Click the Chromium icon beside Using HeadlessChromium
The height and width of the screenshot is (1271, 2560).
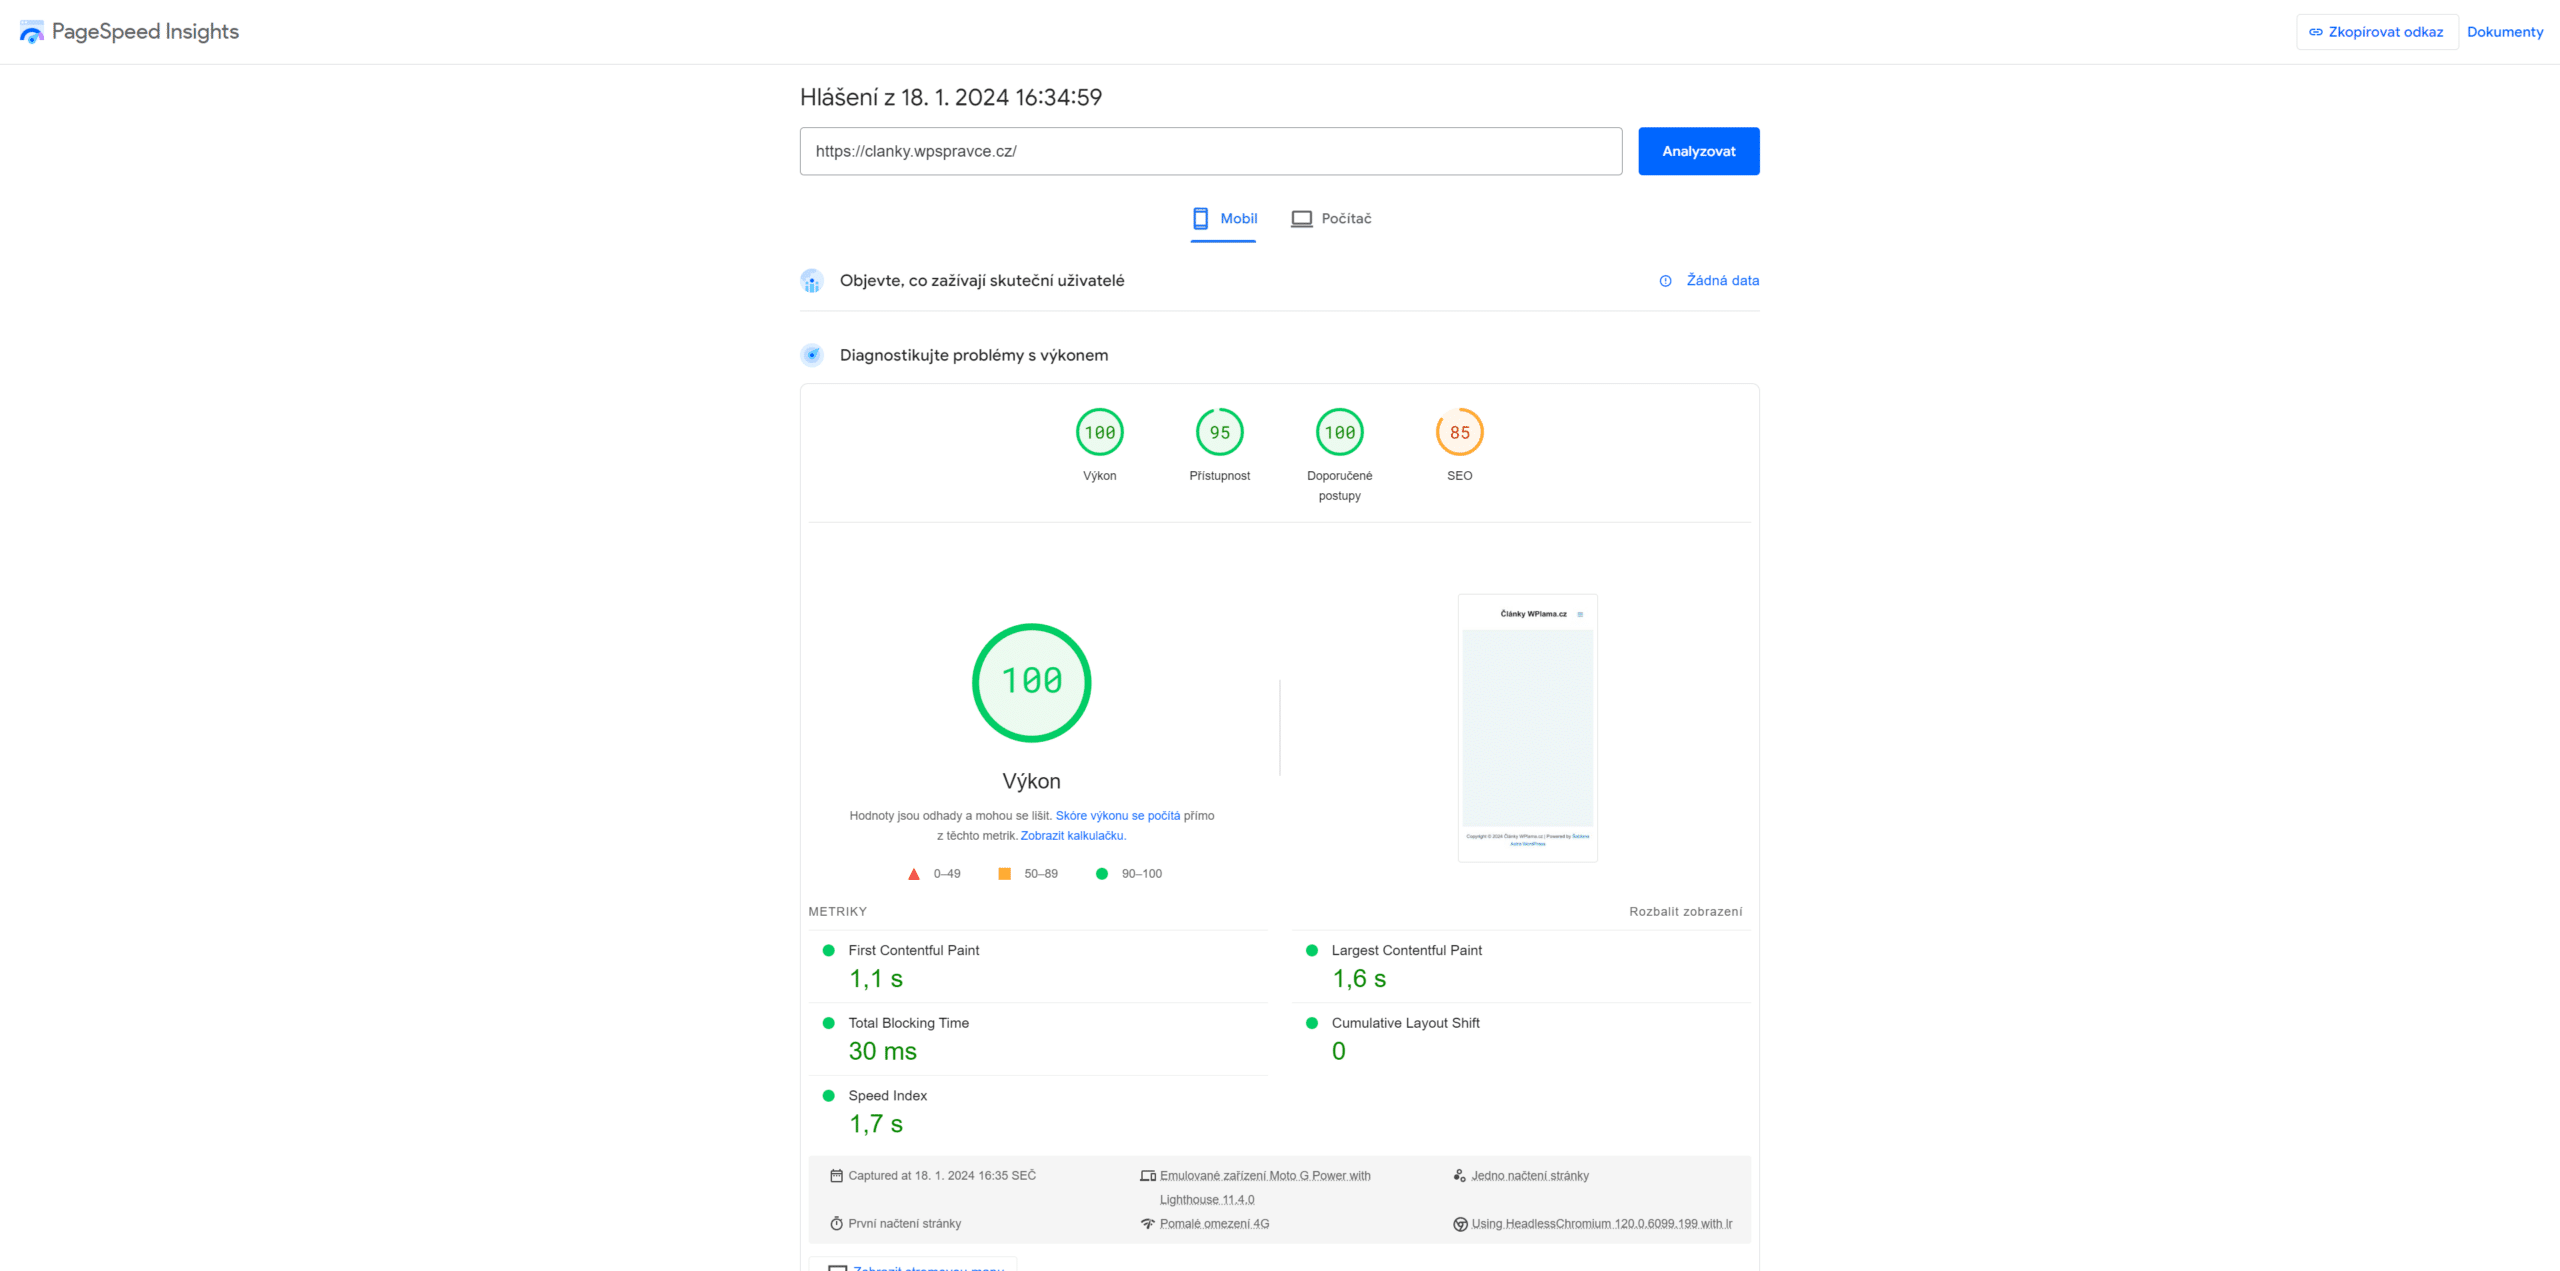1460,1224
